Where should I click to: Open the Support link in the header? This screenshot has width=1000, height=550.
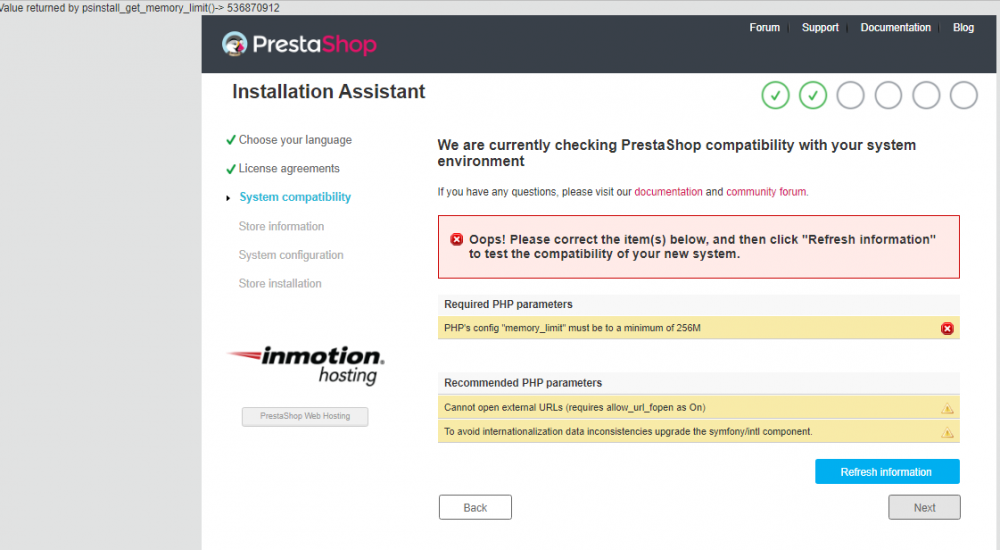coord(820,27)
